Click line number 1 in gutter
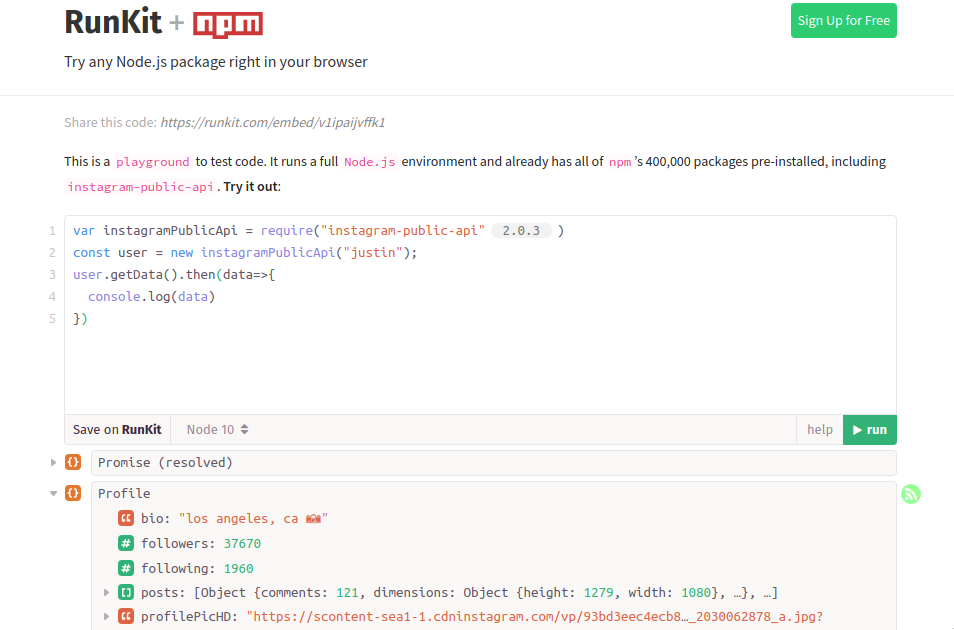954x630 pixels. point(52,231)
